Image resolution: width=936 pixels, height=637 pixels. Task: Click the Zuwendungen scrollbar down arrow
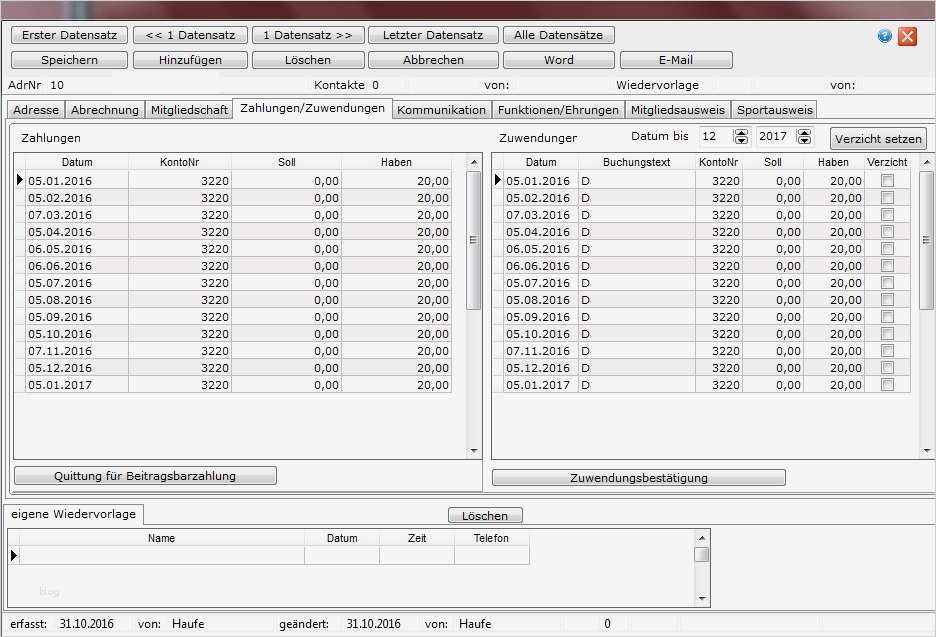click(927, 451)
